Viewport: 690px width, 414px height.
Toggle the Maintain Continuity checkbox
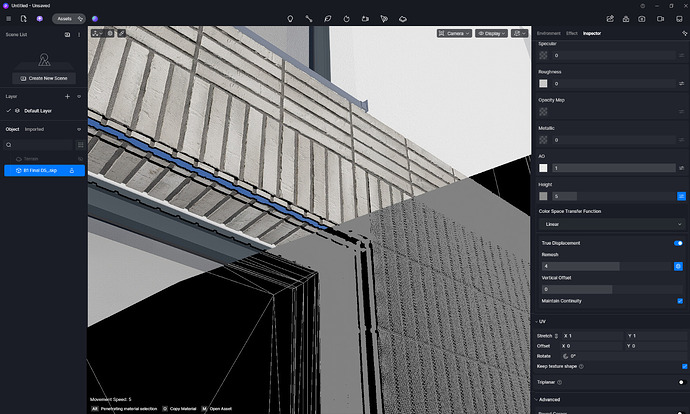coord(680,301)
